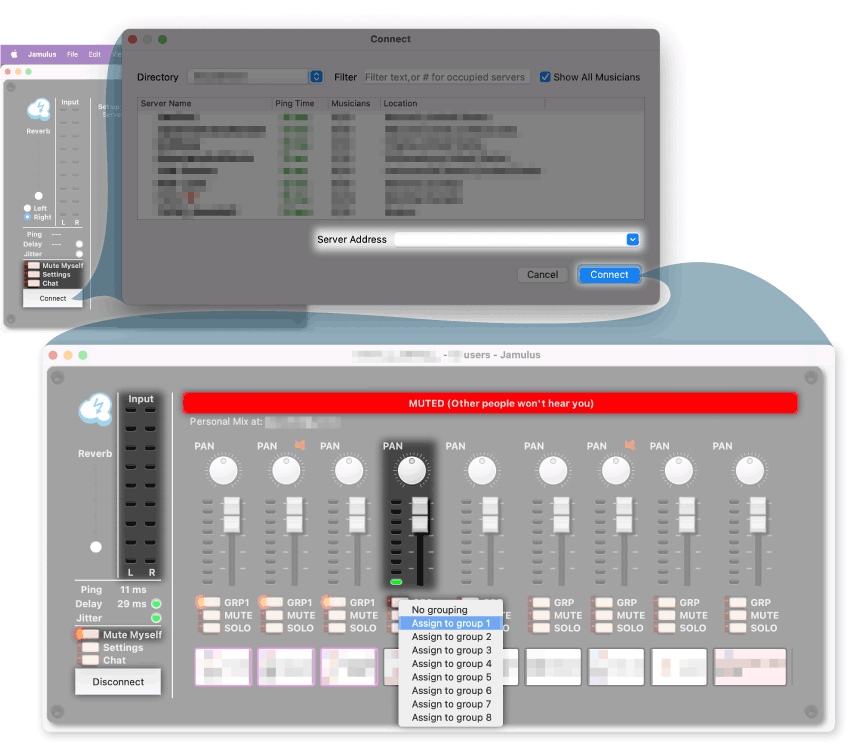Click the Apple menu icon
This screenshot has width=852, height=749.
[x=14, y=55]
